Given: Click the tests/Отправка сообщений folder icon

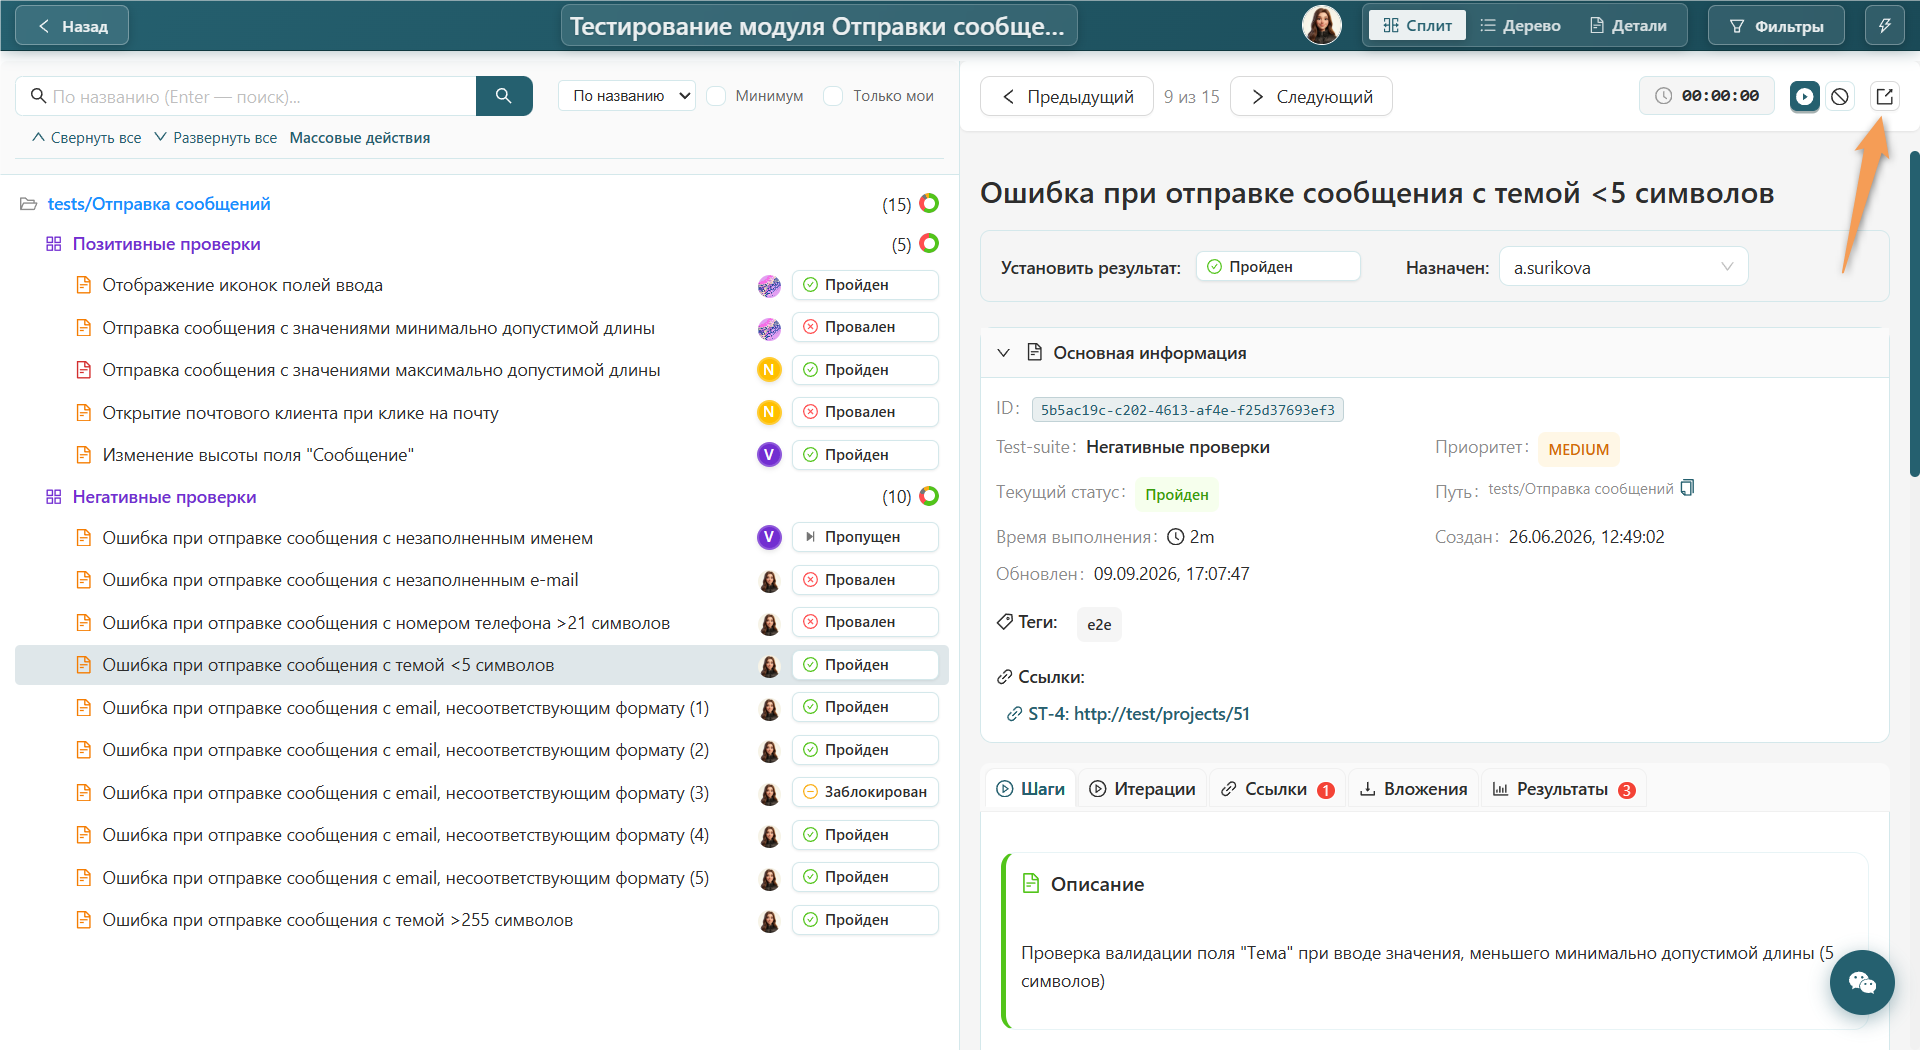Looking at the screenshot, I should coord(29,204).
